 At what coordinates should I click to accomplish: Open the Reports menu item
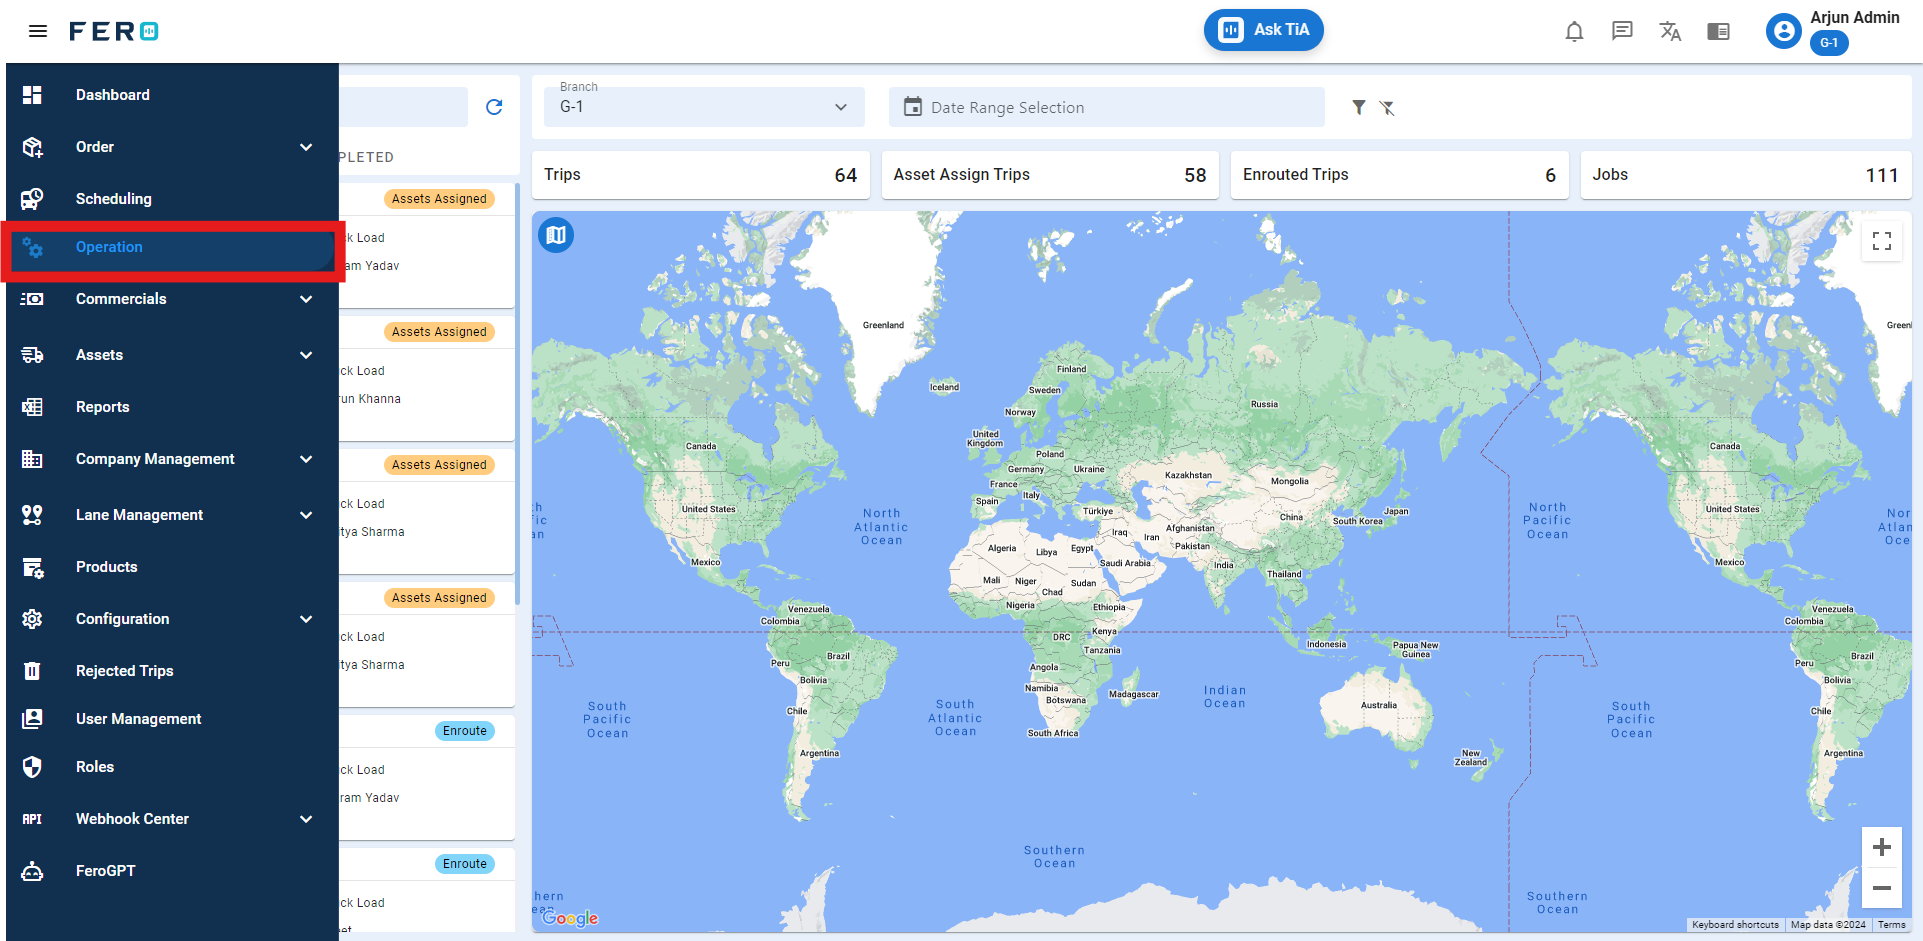click(172, 407)
